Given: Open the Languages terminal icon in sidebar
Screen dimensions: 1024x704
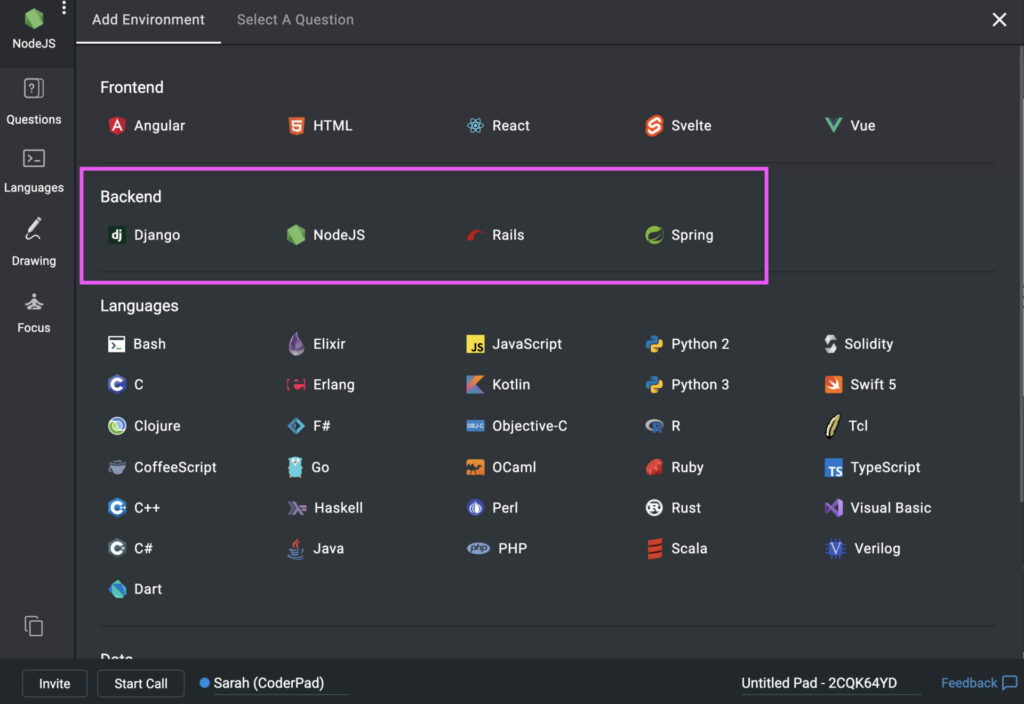Looking at the screenshot, I should [x=34, y=169].
